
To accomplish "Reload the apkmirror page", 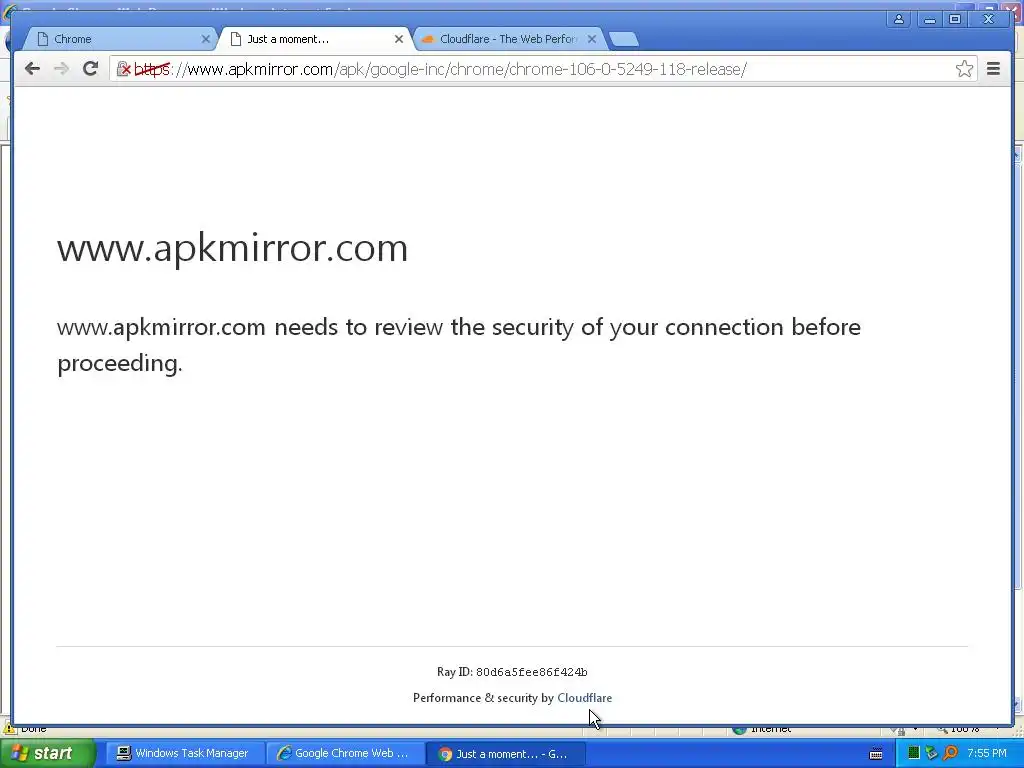I will (91, 69).
